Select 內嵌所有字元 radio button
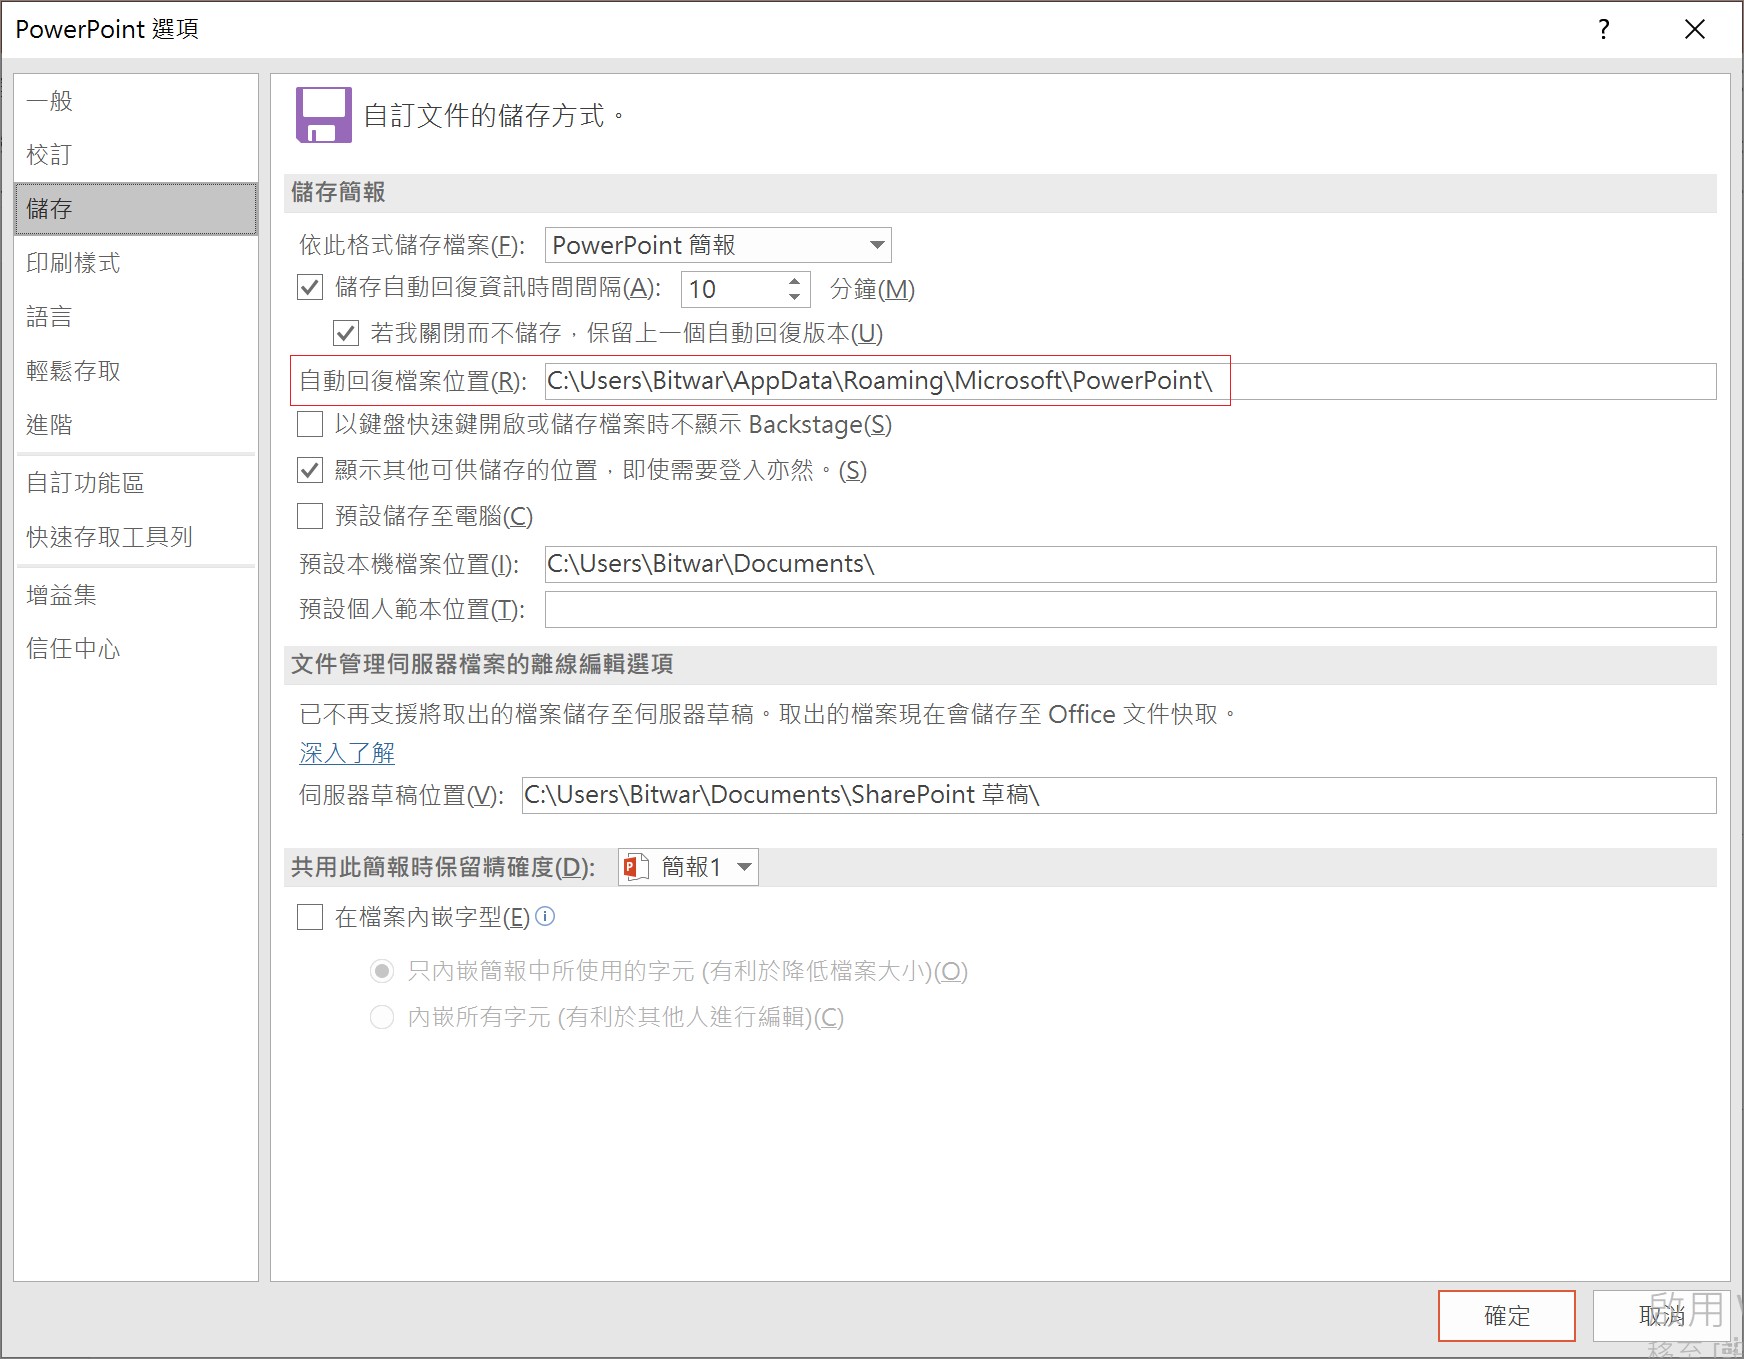Image resolution: width=1744 pixels, height=1359 pixels. (382, 1017)
